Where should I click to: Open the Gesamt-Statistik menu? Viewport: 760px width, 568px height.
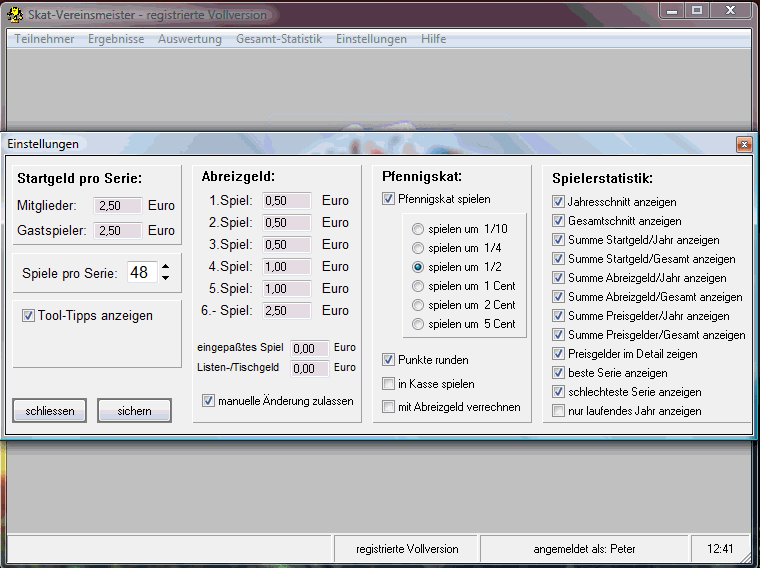click(279, 39)
